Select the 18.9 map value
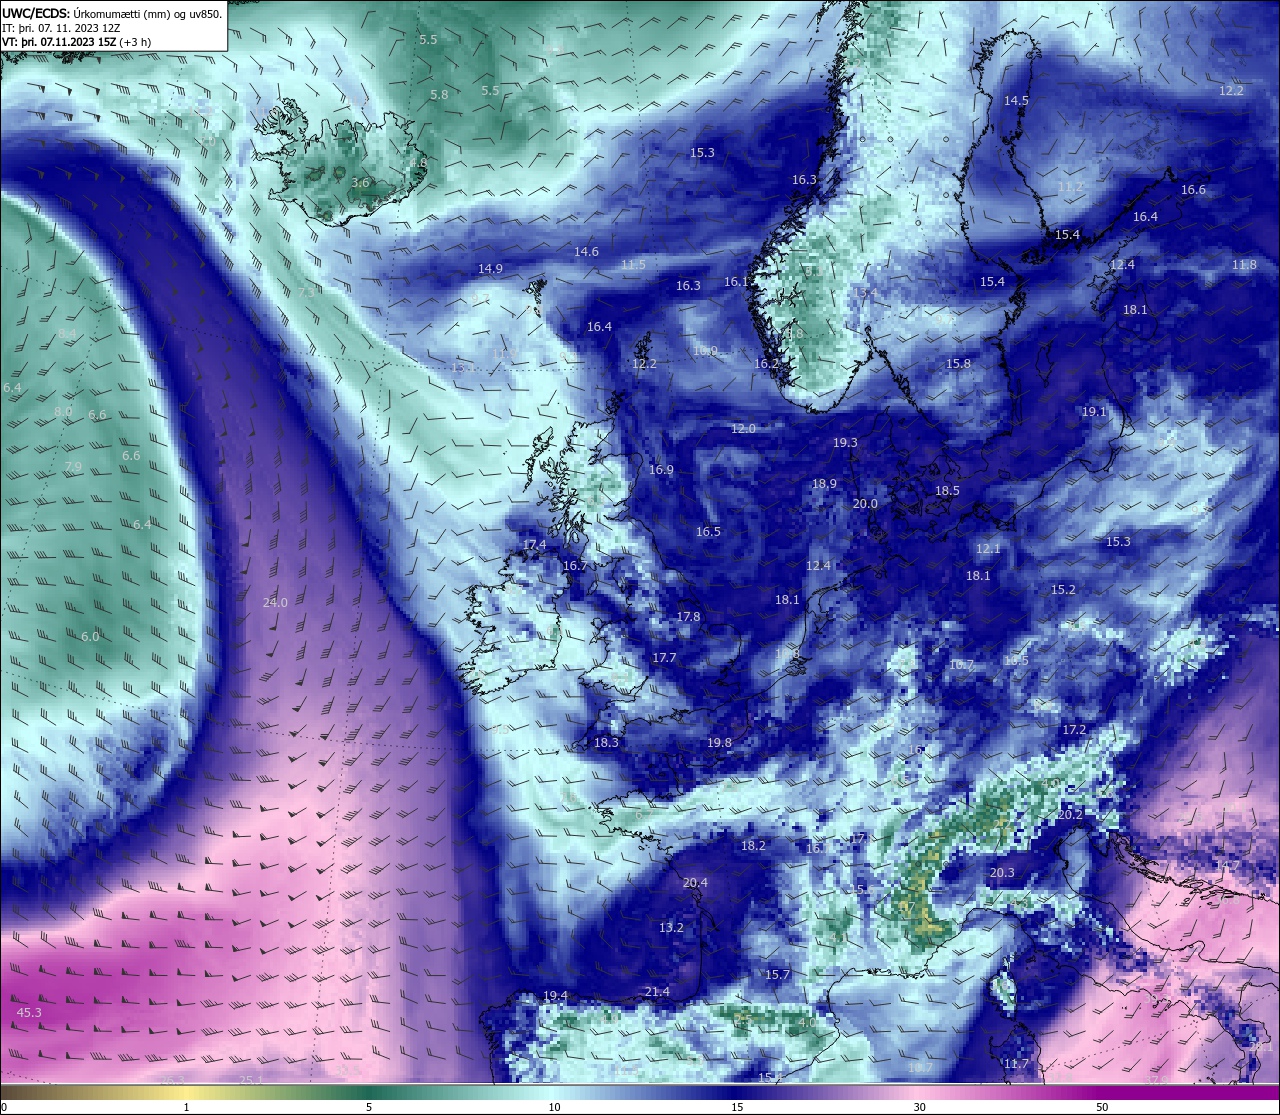 click(824, 483)
